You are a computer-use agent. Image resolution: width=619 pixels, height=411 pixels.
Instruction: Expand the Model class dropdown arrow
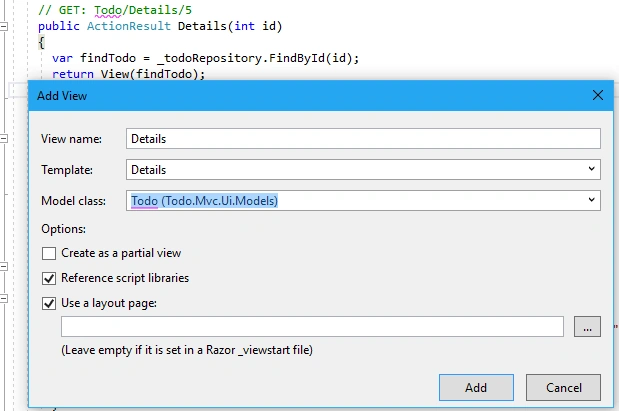(591, 200)
